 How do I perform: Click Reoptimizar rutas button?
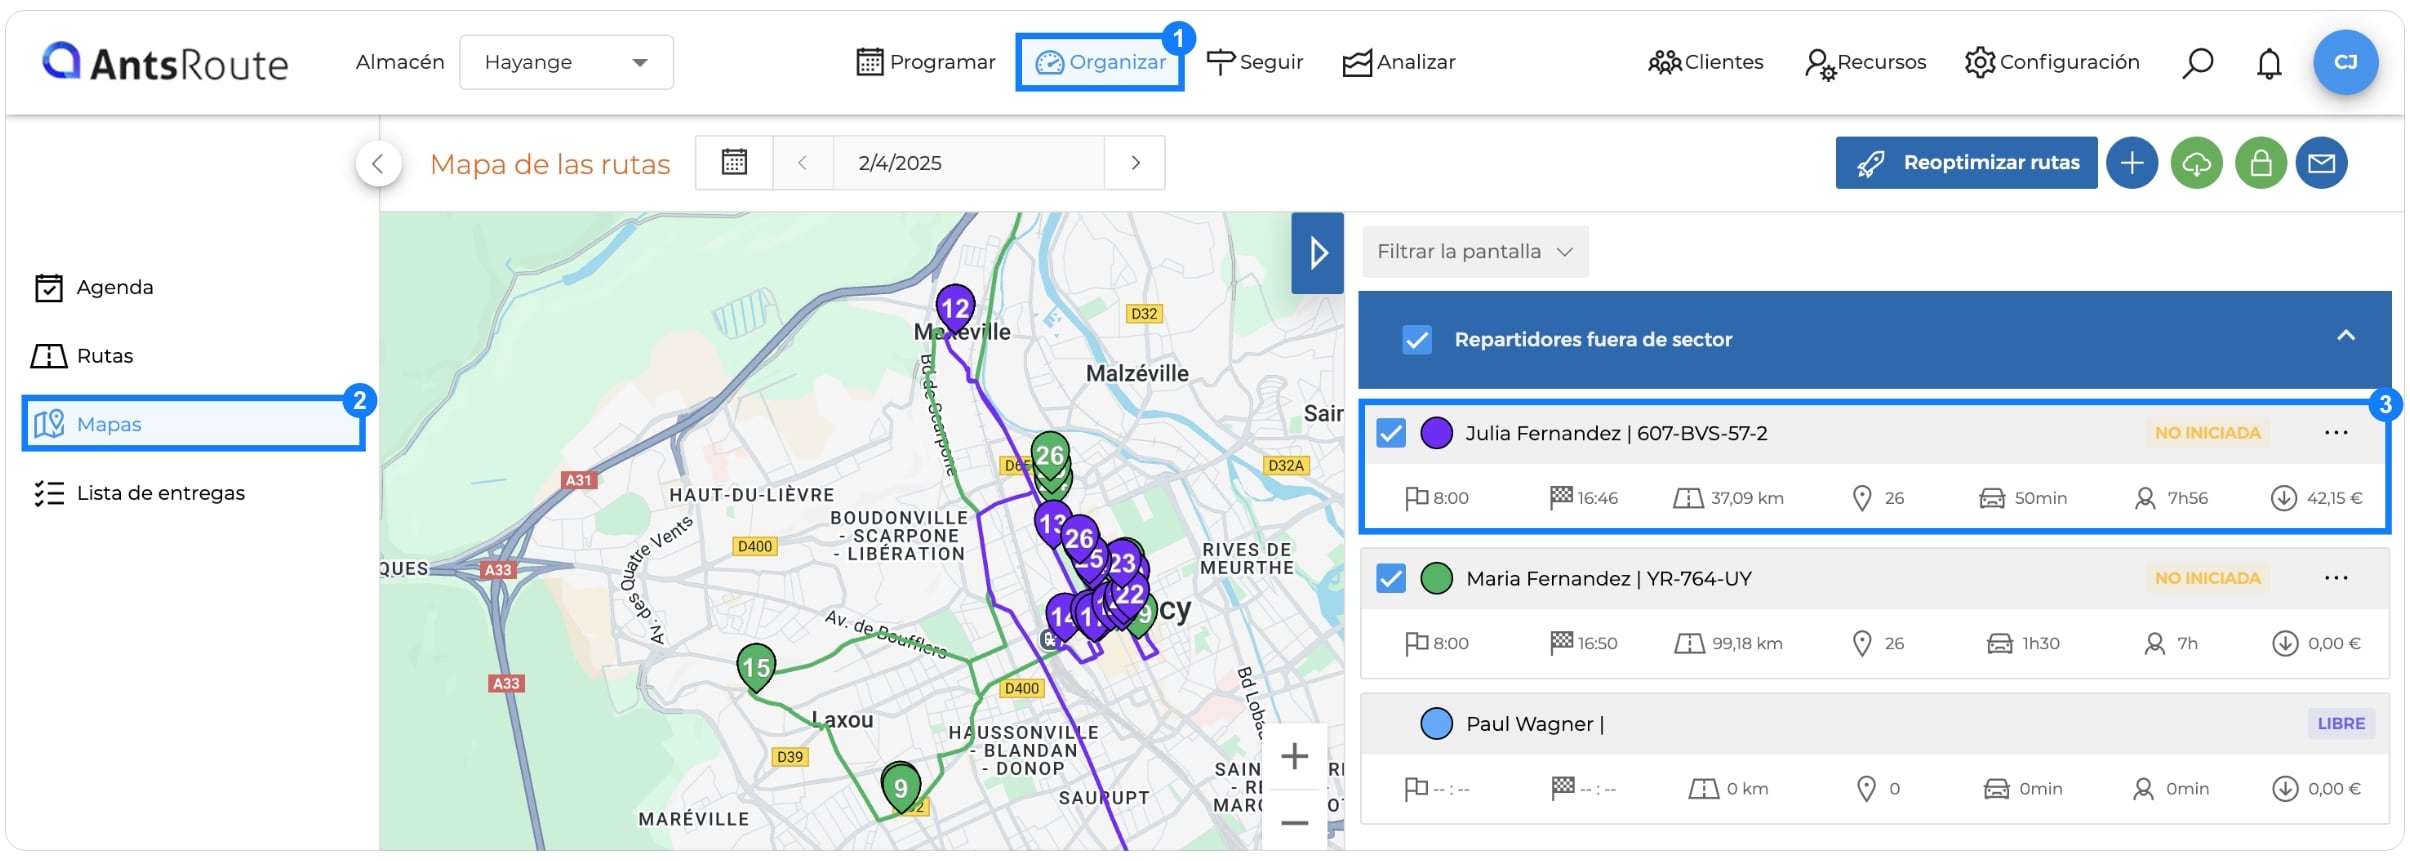(1966, 162)
